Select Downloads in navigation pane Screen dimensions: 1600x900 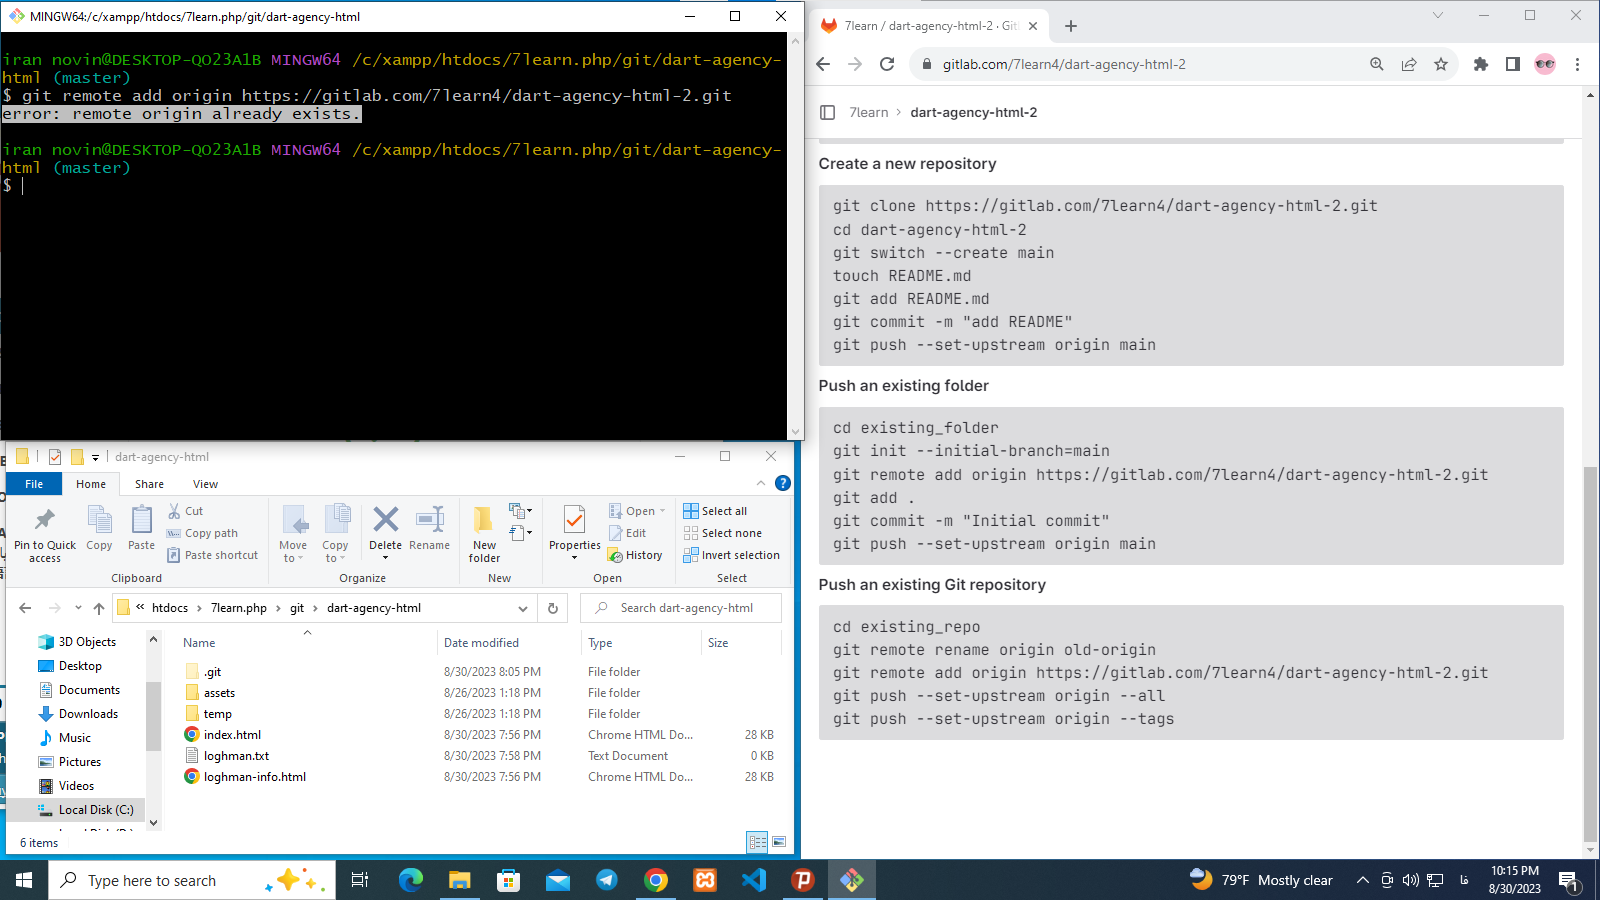point(88,714)
